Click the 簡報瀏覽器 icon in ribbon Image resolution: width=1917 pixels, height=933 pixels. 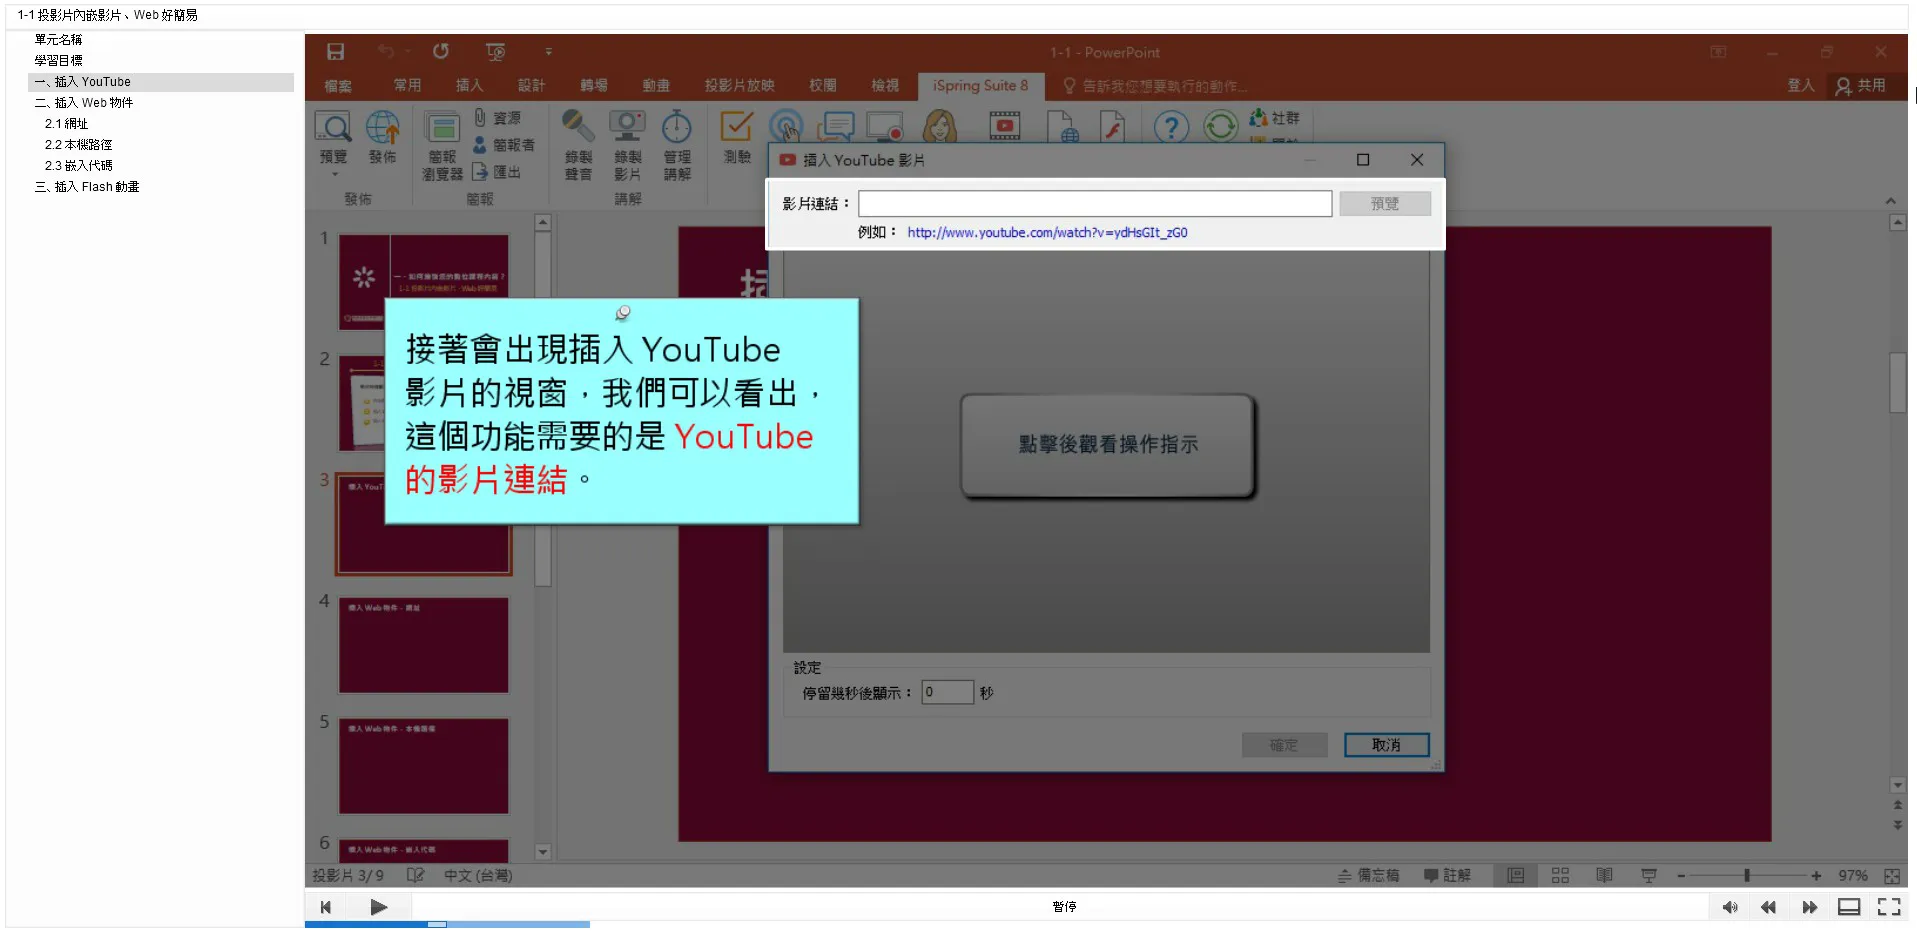pos(442,128)
